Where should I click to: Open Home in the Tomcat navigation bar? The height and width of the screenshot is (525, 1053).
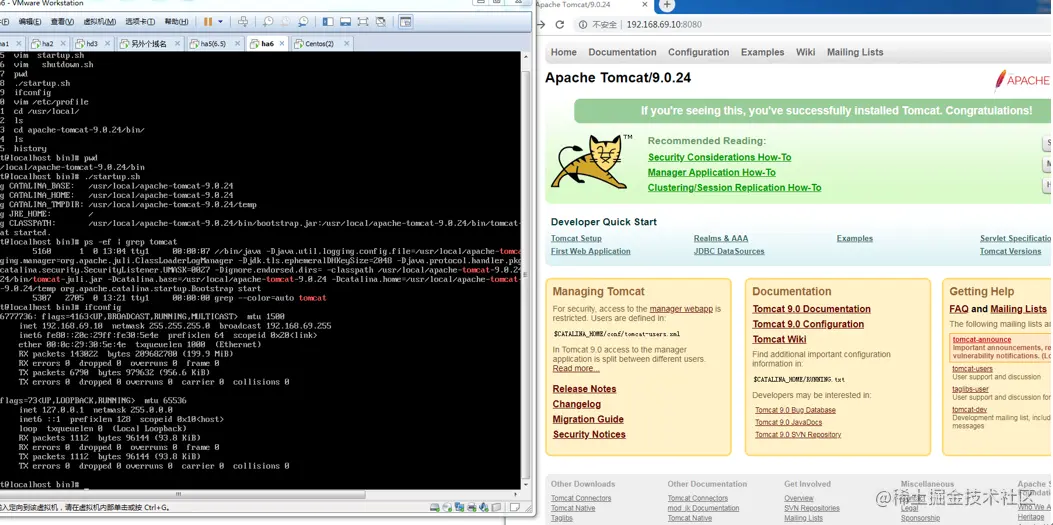(x=563, y=52)
